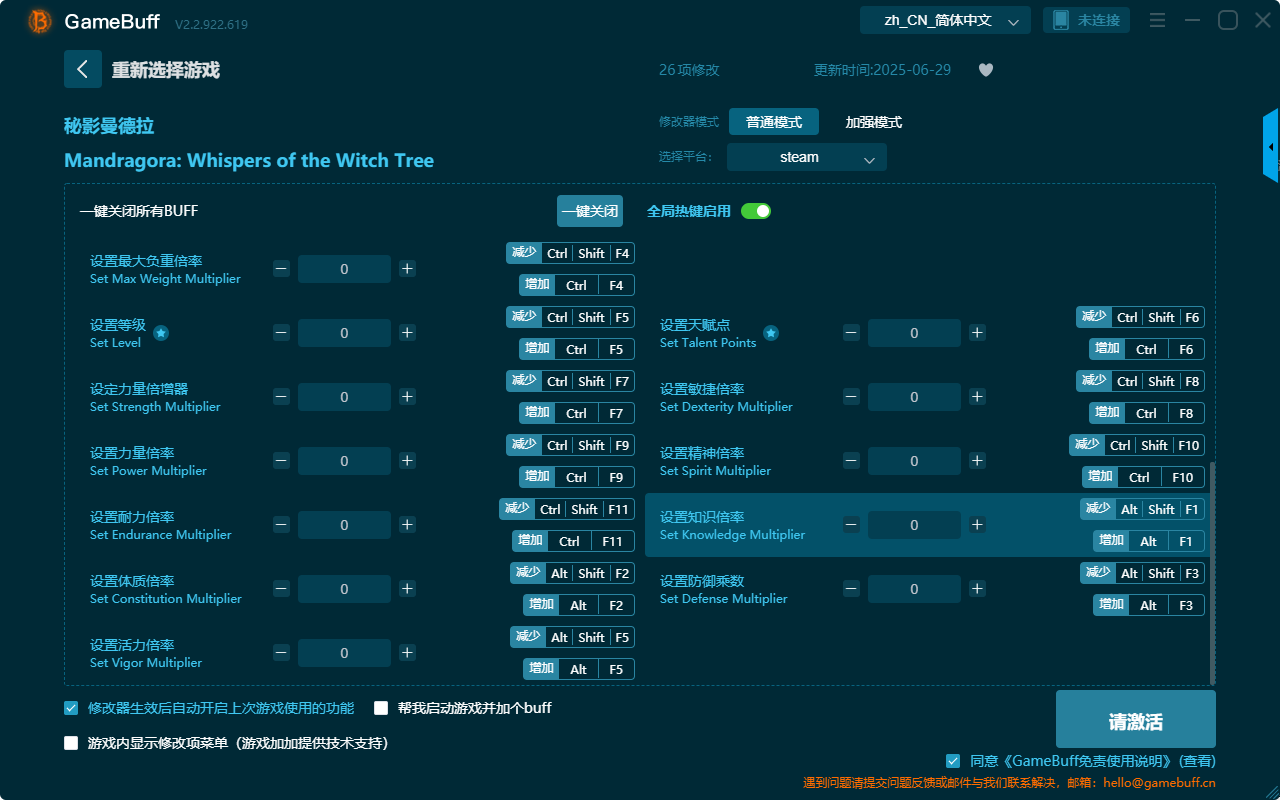The height and width of the screenshot is (800, 1280).
Task: Click the 一键关闭 button
Action: point(590,211)
